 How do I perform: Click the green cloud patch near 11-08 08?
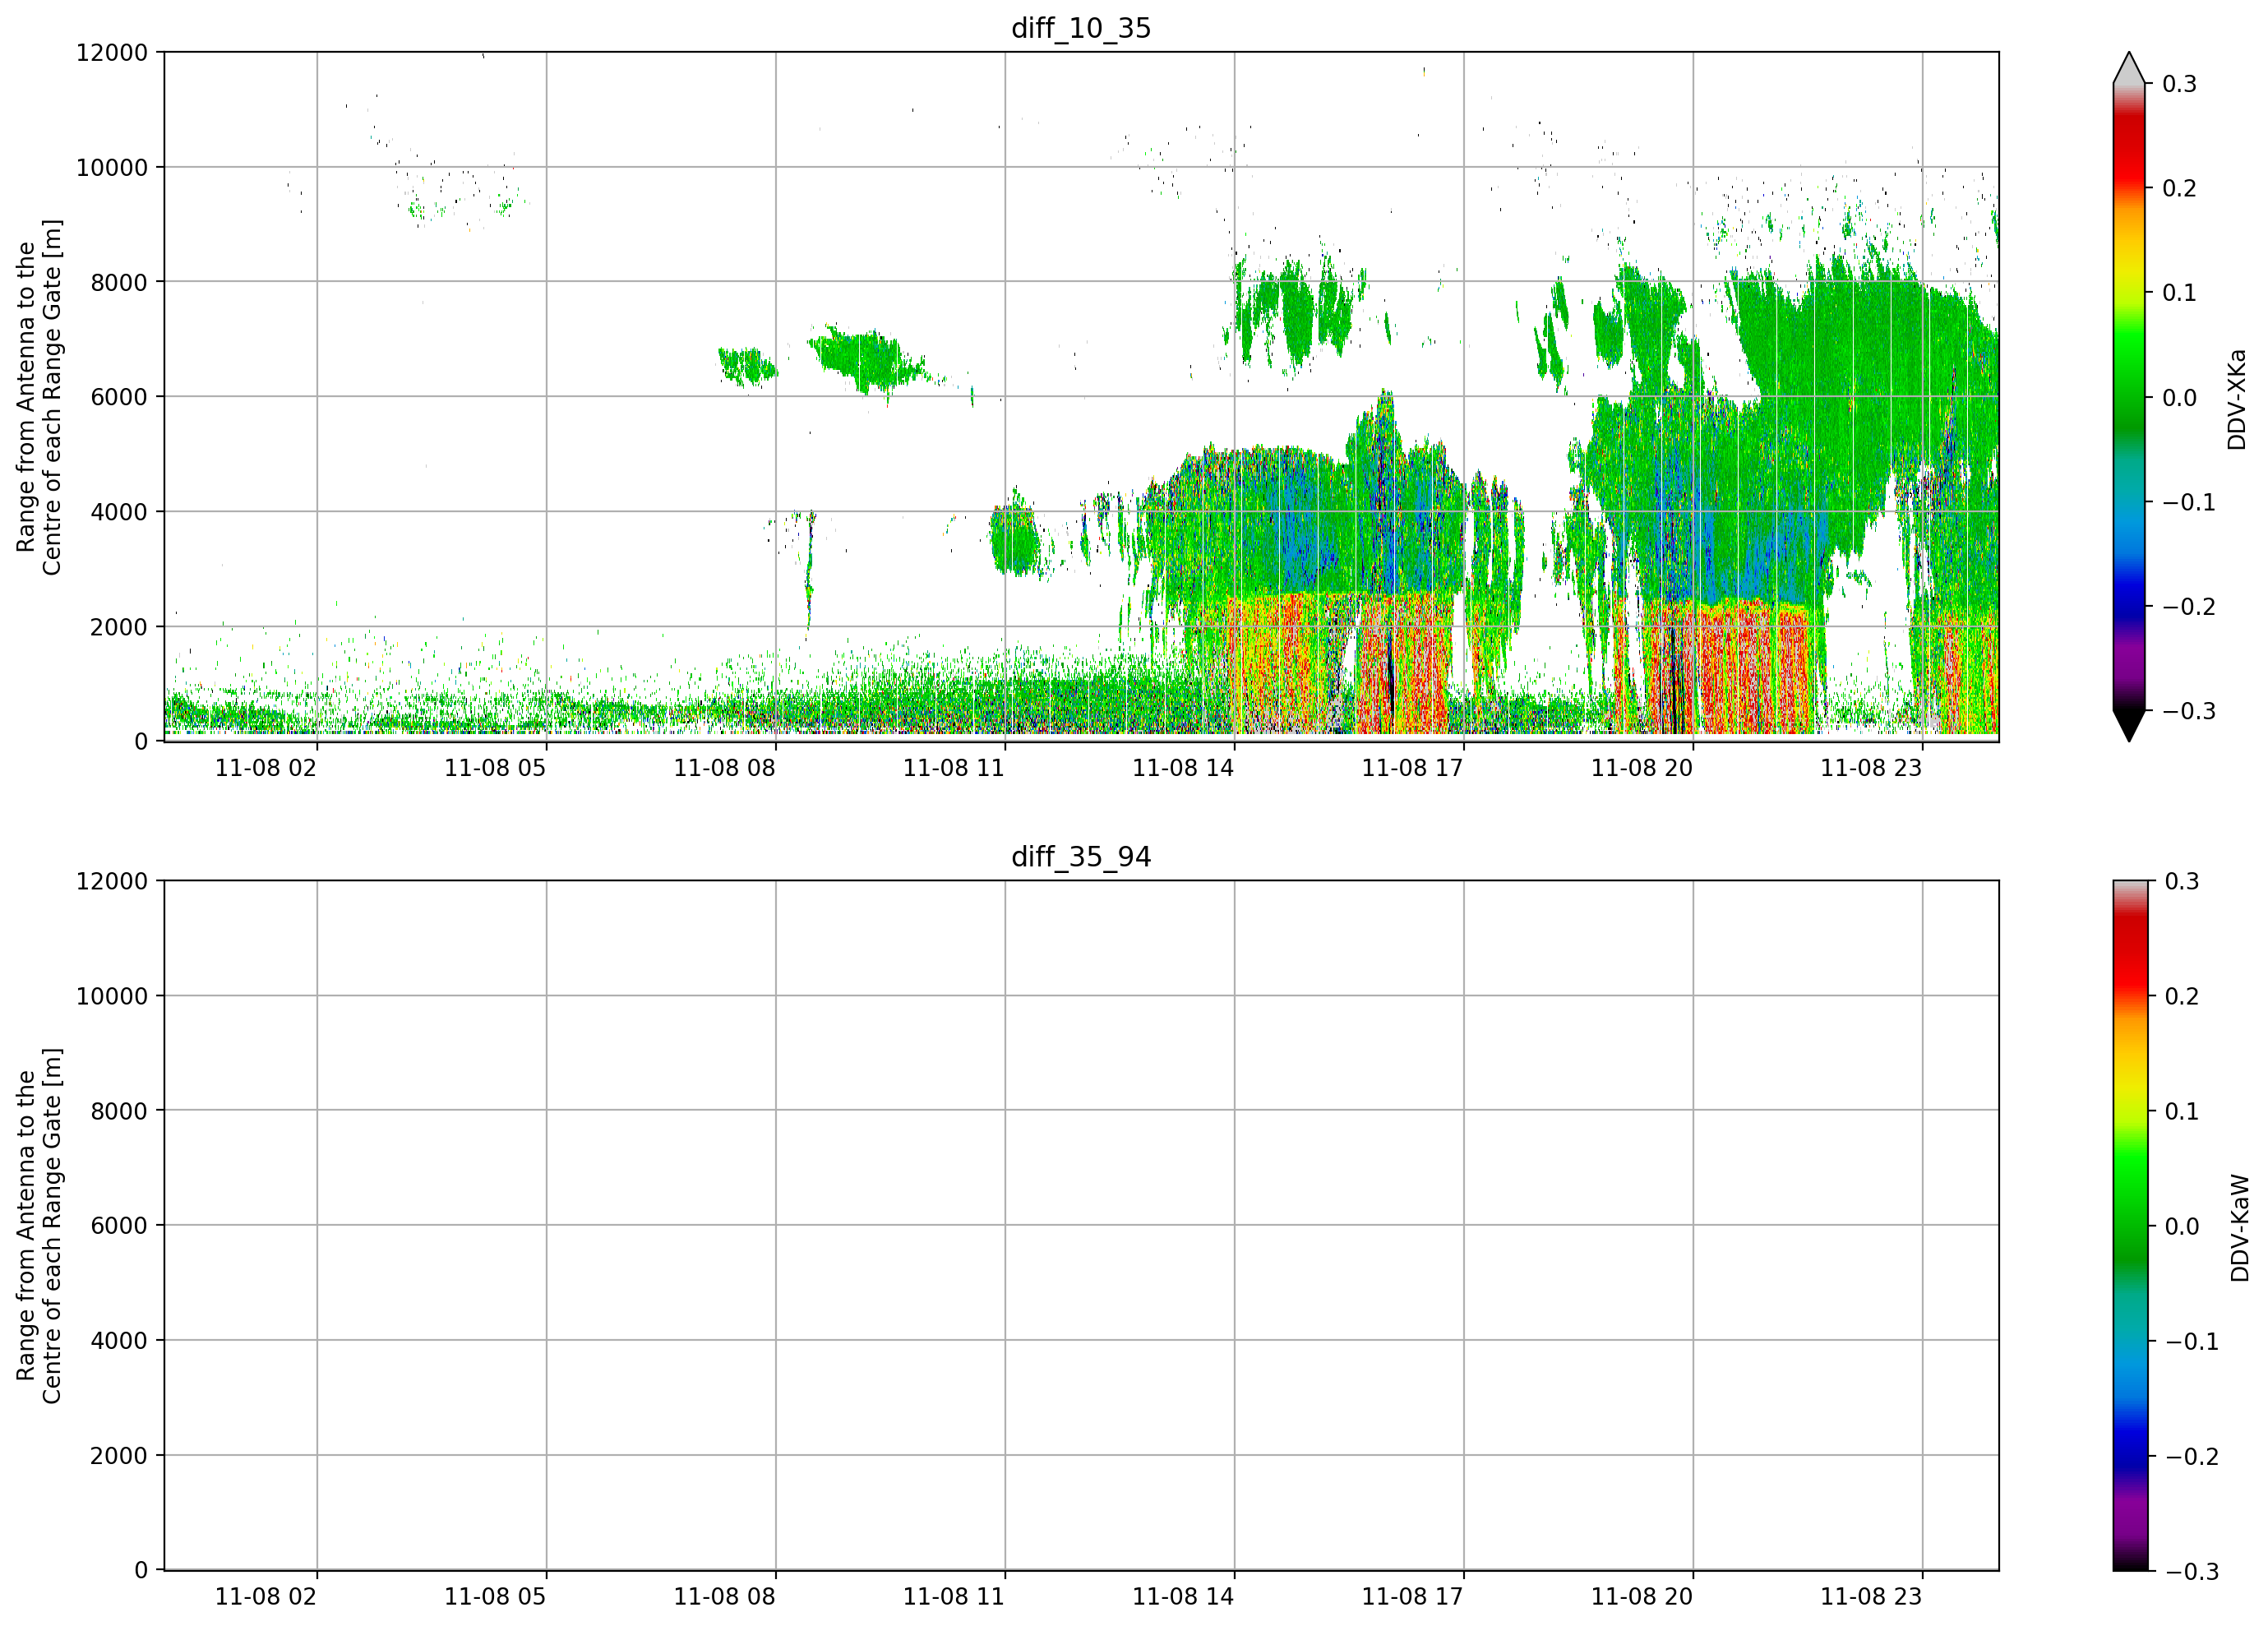(747, 366)
